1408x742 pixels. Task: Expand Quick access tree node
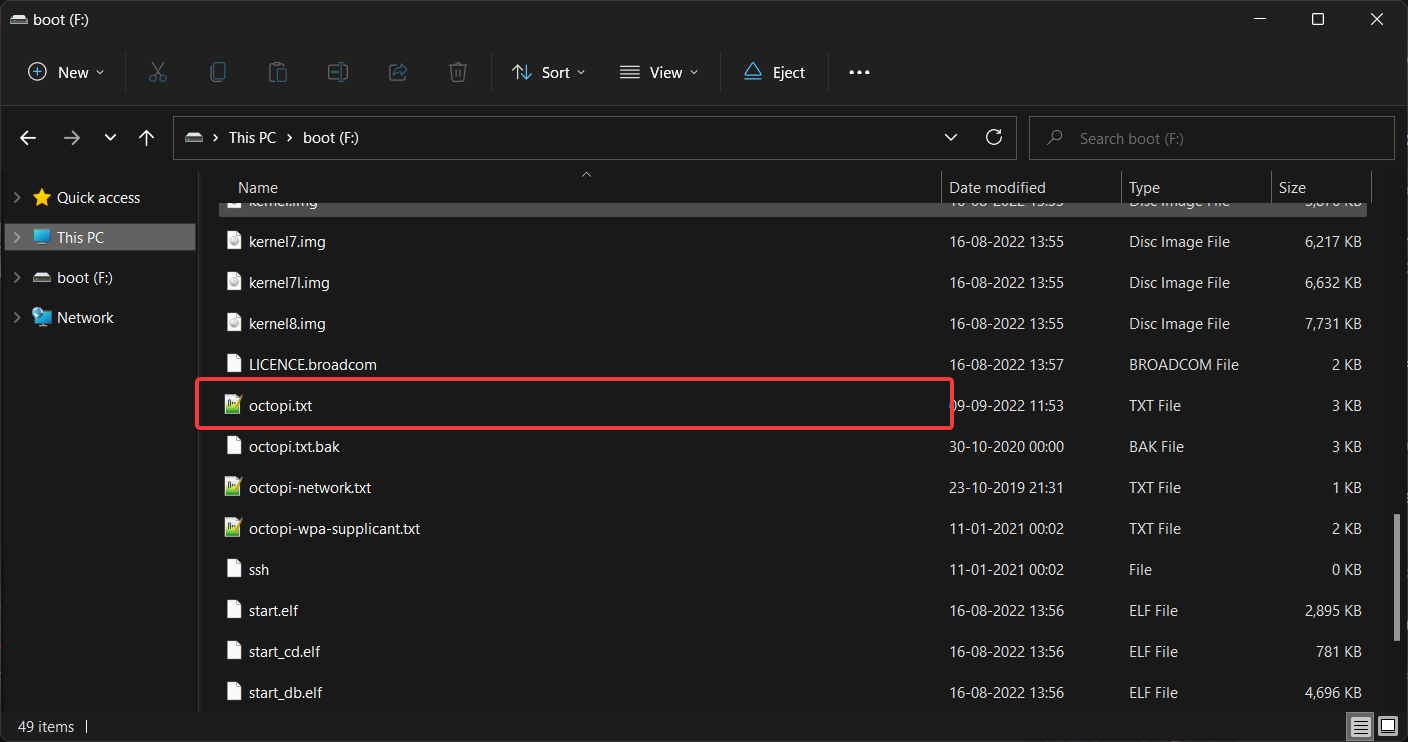[16, 198]
